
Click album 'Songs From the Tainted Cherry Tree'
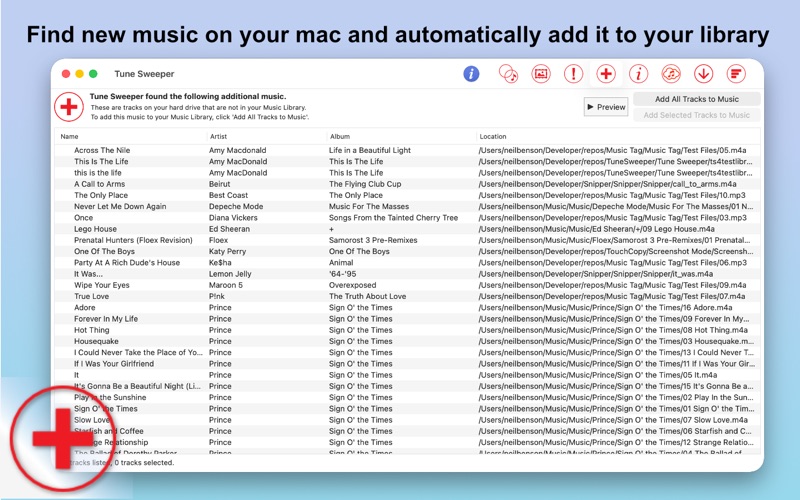393,217
